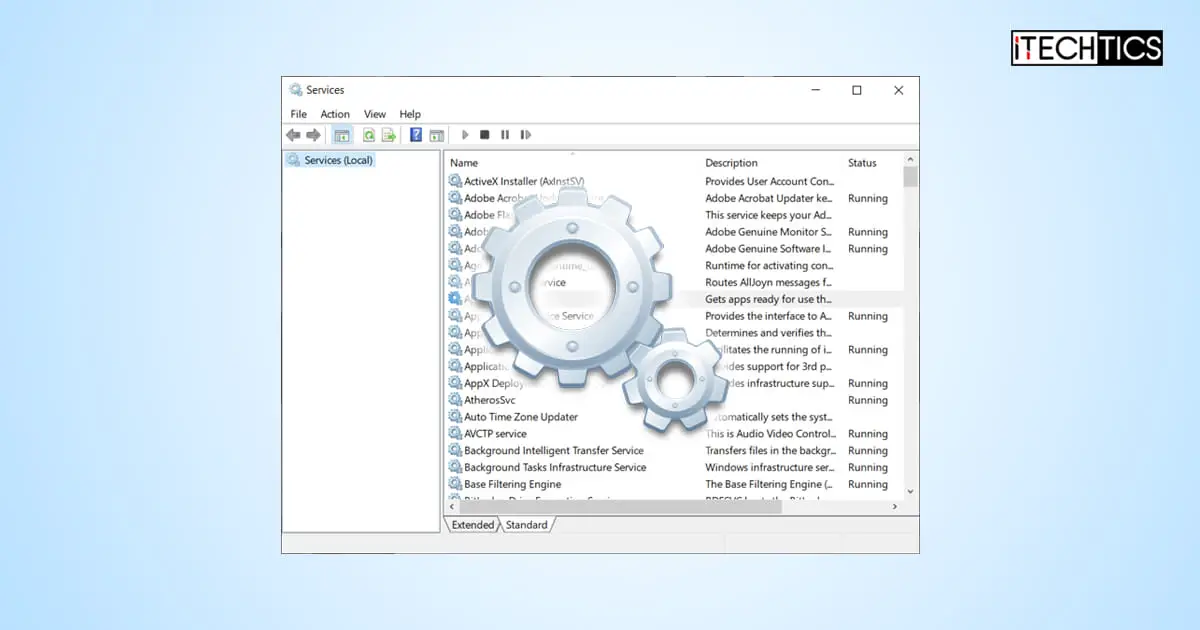Click the gear icon of AVCTP service
Viewport: 1200px width, 630px height.
coord(455,434)
